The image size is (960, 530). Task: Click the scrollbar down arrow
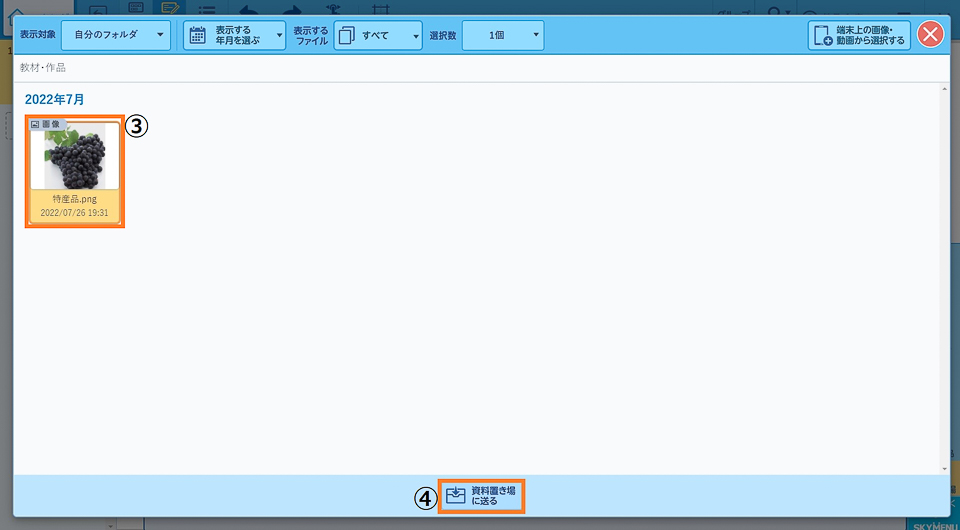point(943,467)
